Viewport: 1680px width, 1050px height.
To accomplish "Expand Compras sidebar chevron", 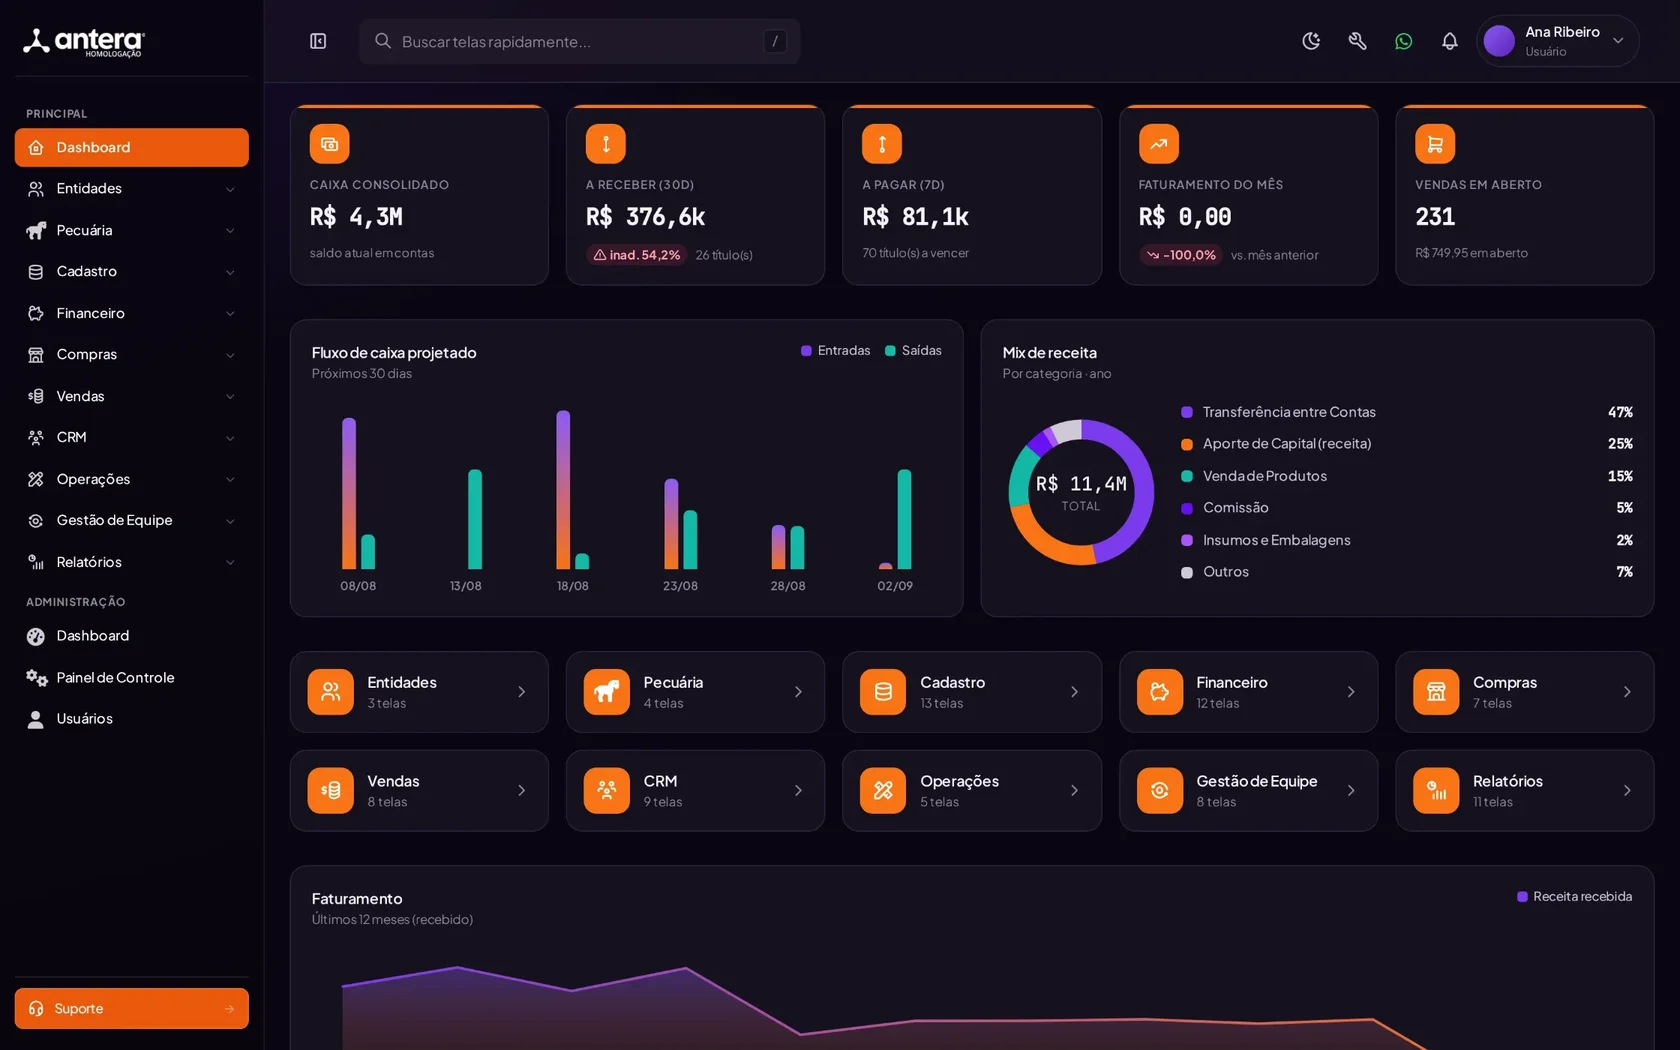I will point(230,355).
